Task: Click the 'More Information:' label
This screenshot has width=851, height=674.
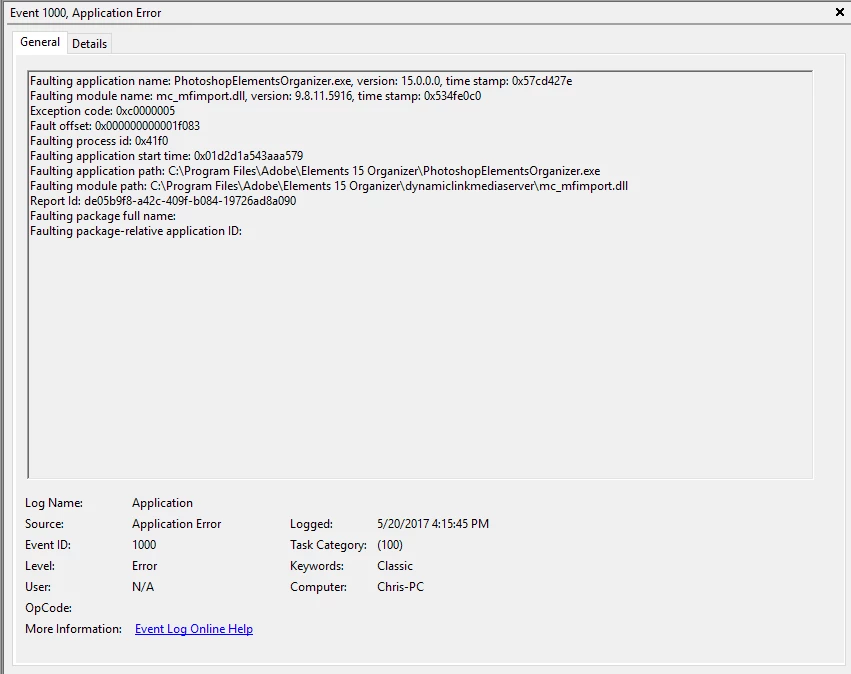Action: [x=73, y=628]
